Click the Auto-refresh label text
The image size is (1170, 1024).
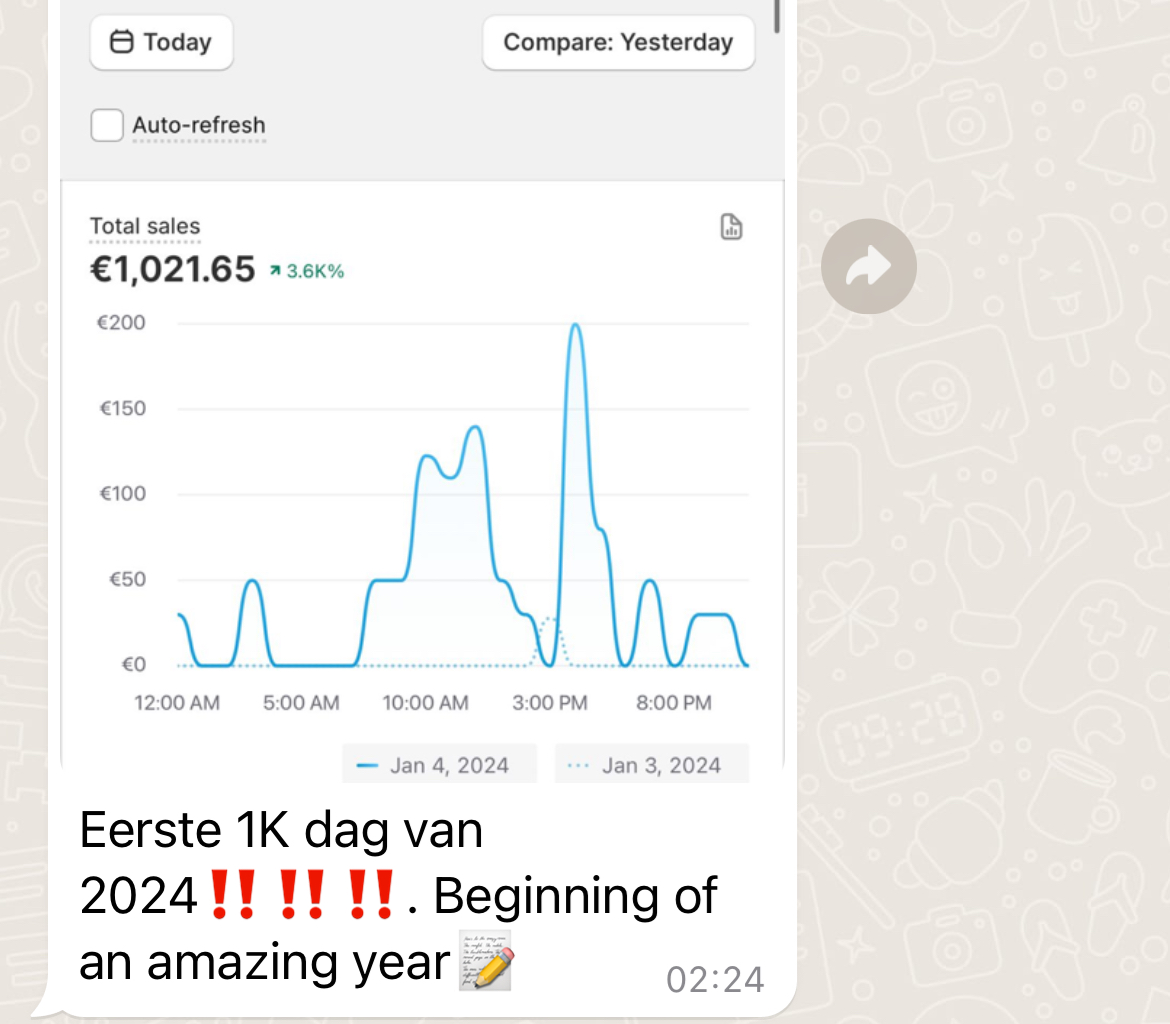[198, 125]
